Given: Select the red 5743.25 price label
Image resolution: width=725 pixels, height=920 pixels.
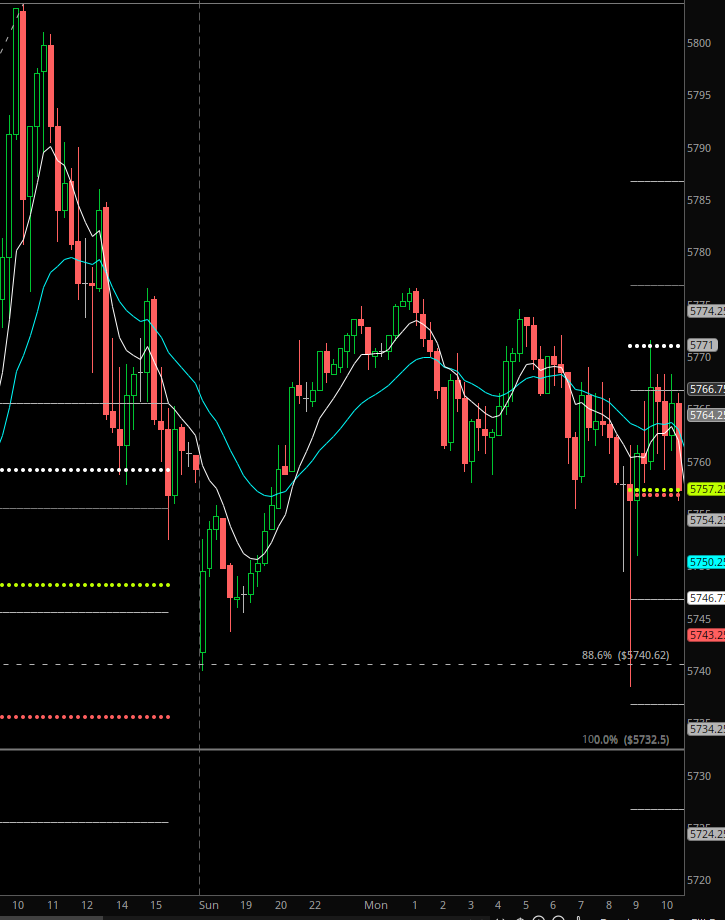Looking at the screenshot, I should (x=706, y=635).
